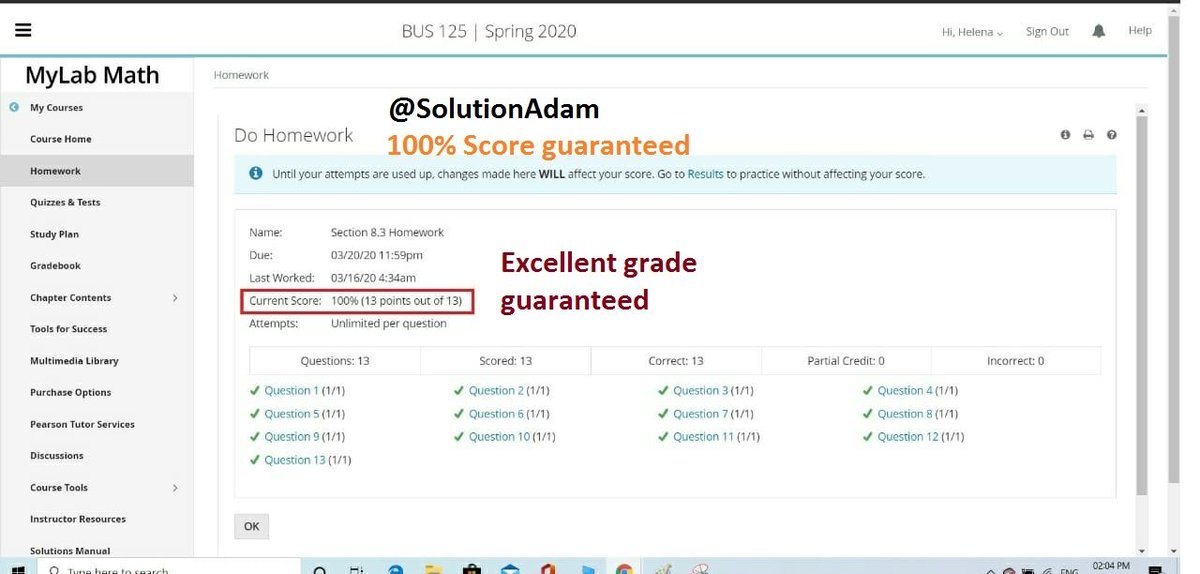1200x574 pixels.
Task: Open Question 5 link
Action: click(x=291, y=414)
